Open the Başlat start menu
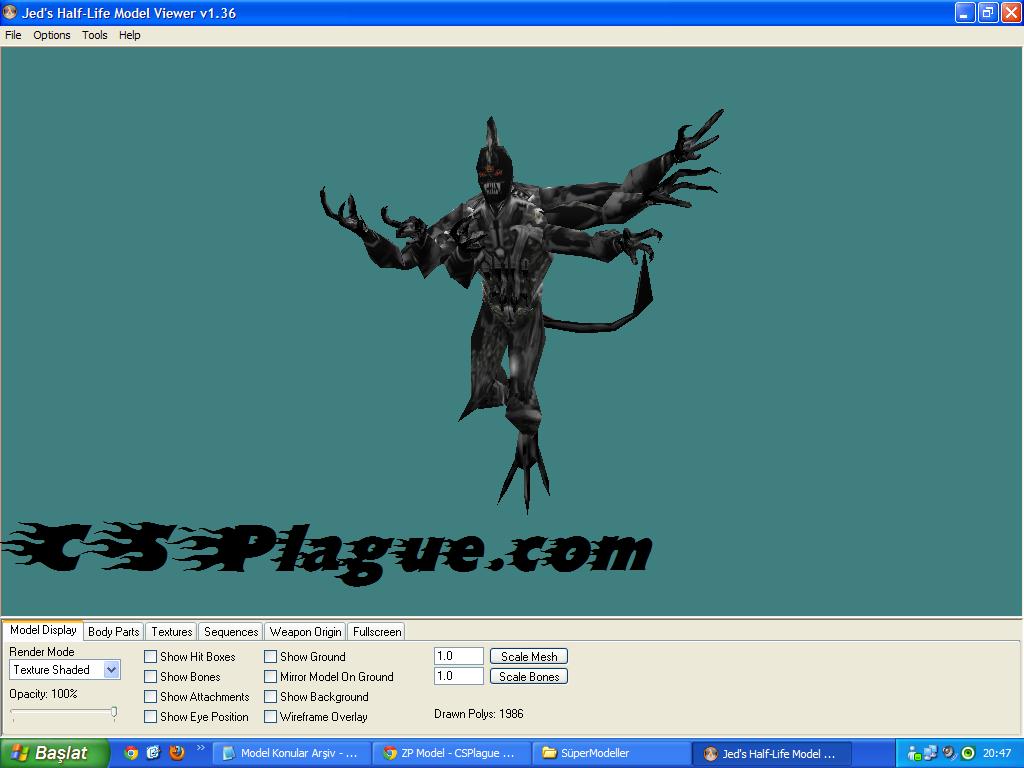Screen dimensions: 1024x768 pos(54,753)
